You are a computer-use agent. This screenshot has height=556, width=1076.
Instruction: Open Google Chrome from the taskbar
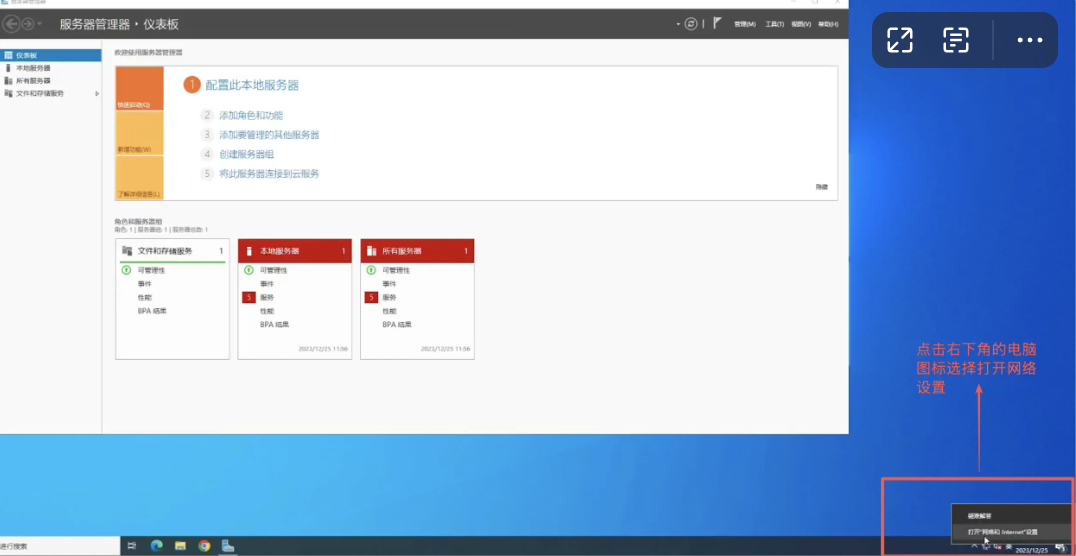[204, 546]
